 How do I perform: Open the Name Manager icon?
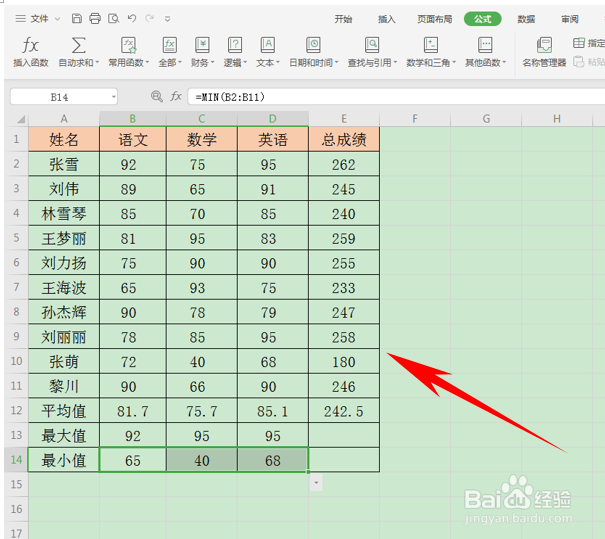pyautogui.click(x=544, y=46)
